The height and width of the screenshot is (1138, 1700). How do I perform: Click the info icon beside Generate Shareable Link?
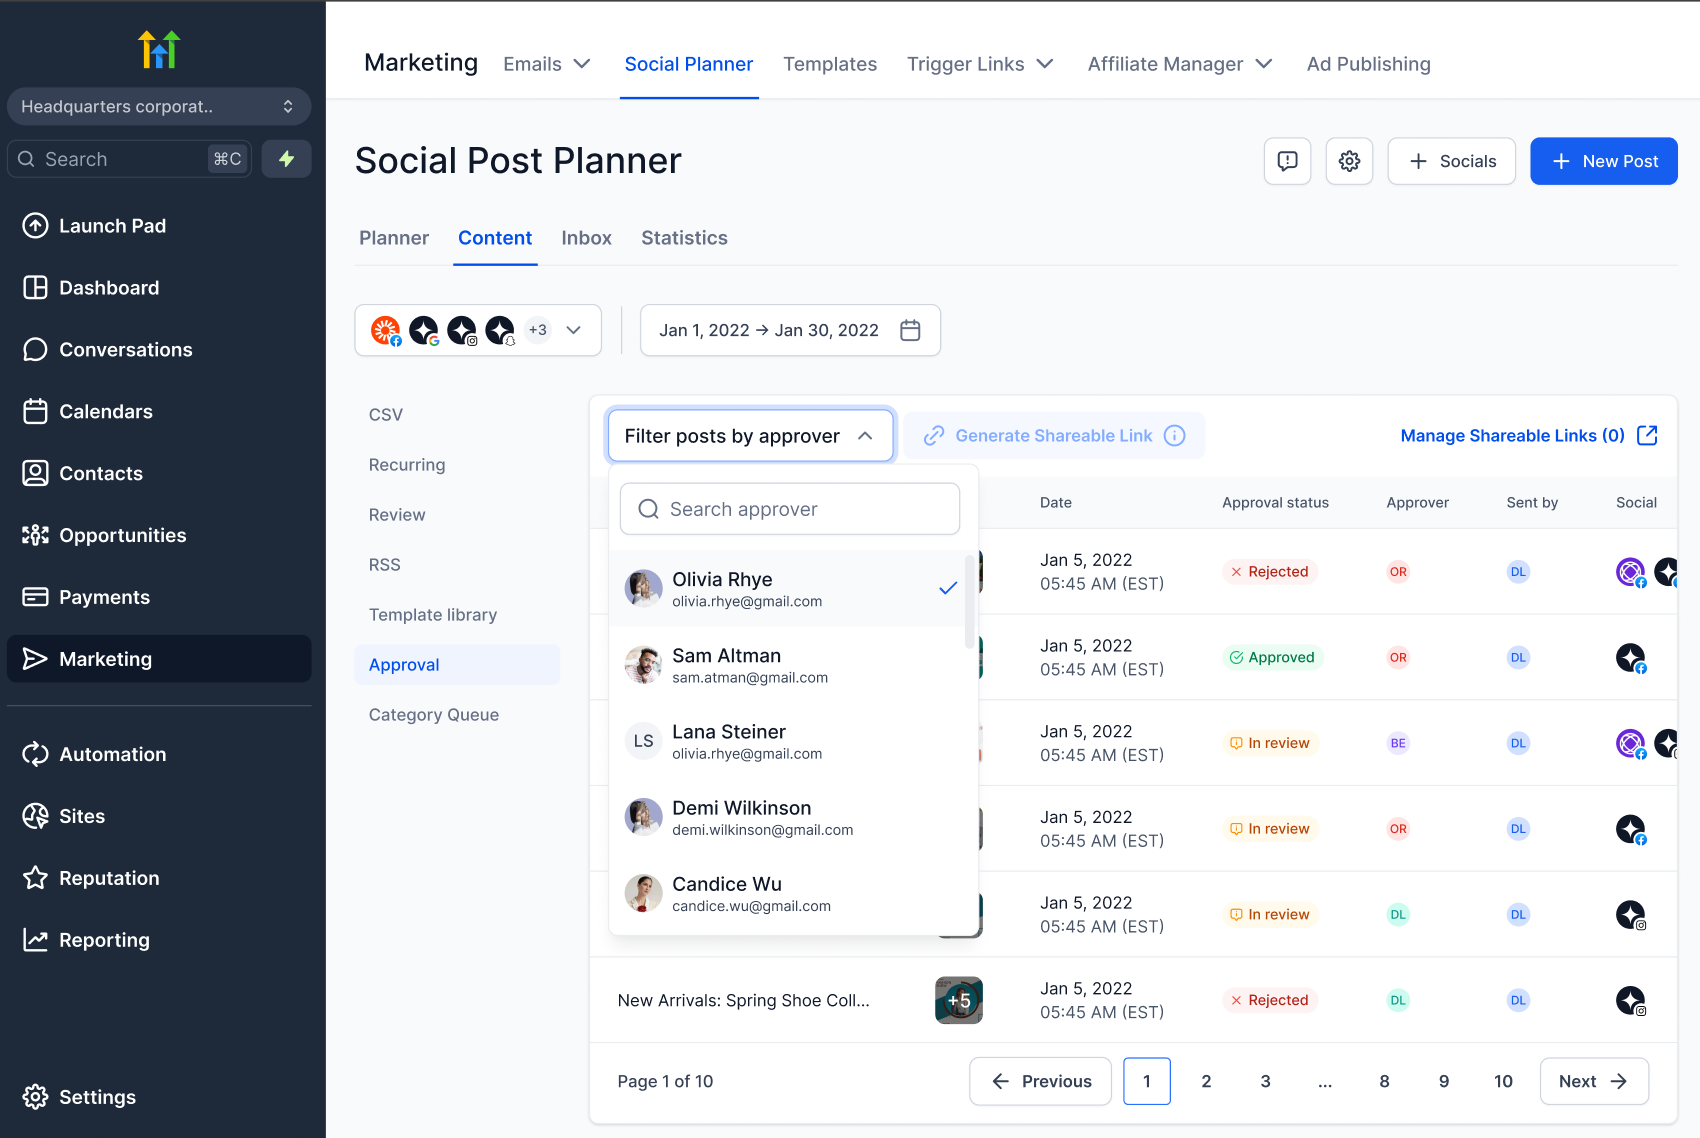(x=1175, y=436)
